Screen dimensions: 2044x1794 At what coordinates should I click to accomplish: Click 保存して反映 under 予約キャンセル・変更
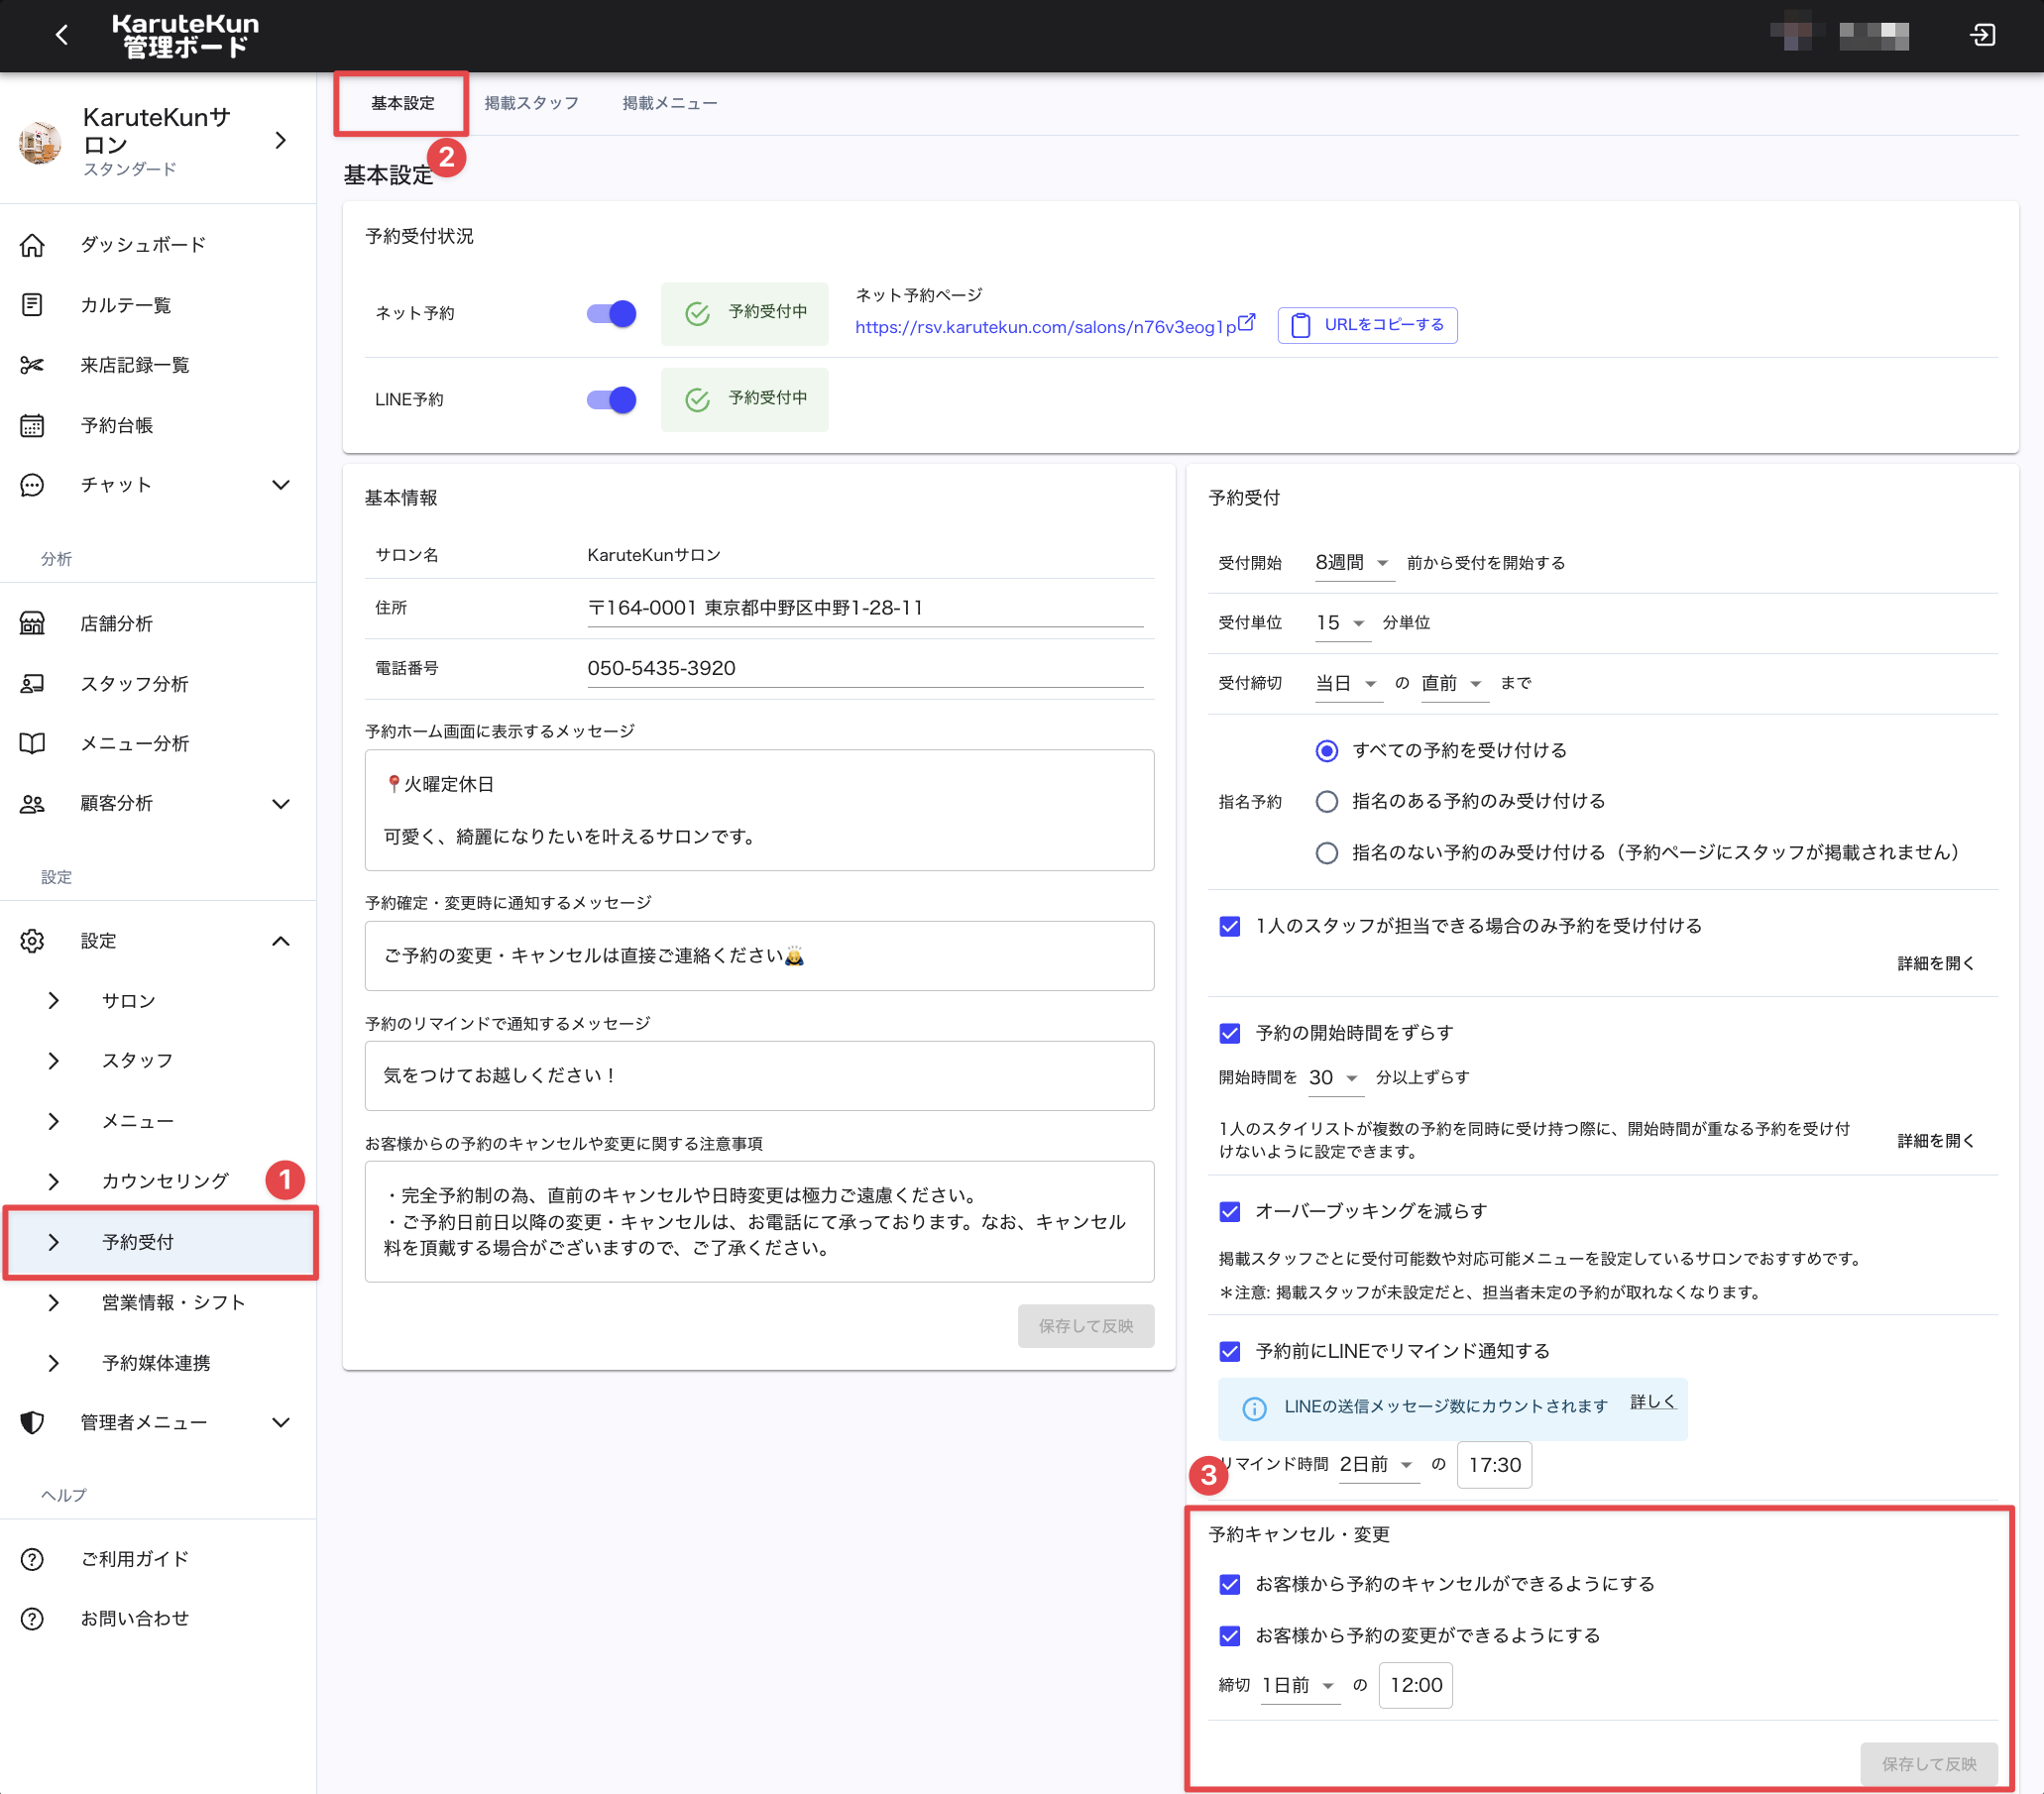pos(1928,1765)
